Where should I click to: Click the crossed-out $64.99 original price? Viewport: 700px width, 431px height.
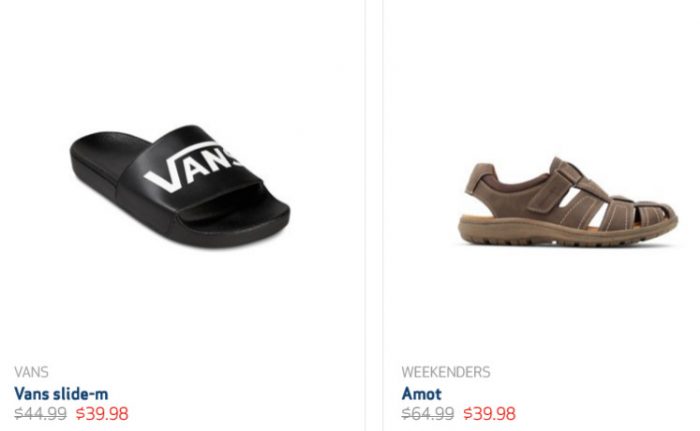click(428, 414)
